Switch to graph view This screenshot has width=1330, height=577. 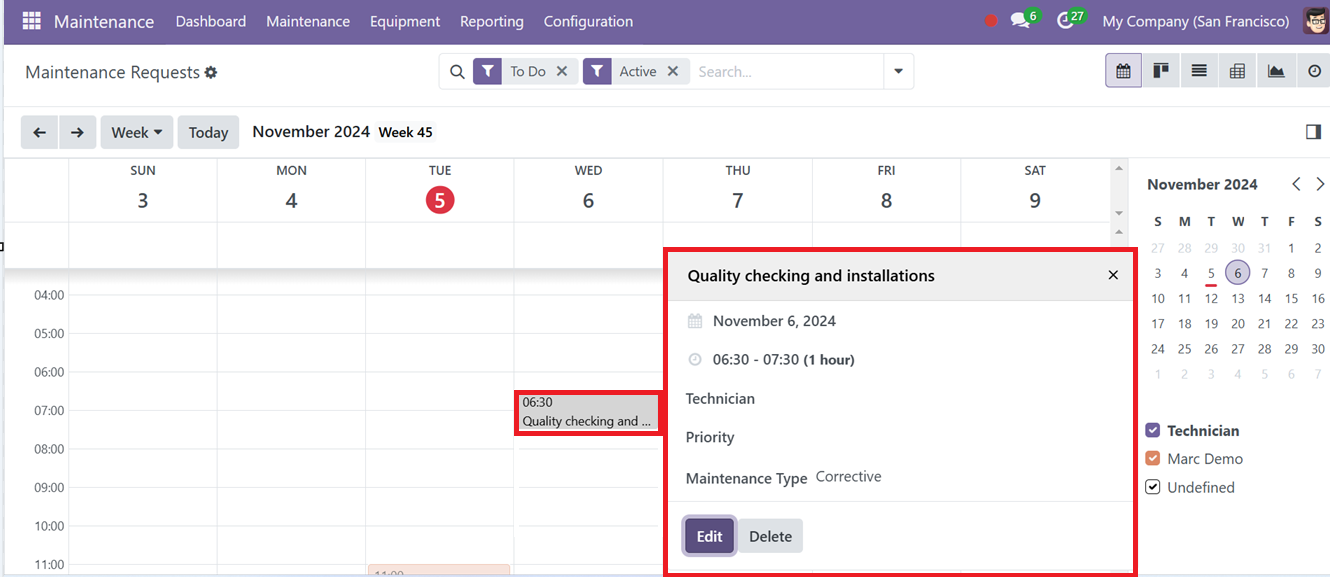tap(1275, 71)
